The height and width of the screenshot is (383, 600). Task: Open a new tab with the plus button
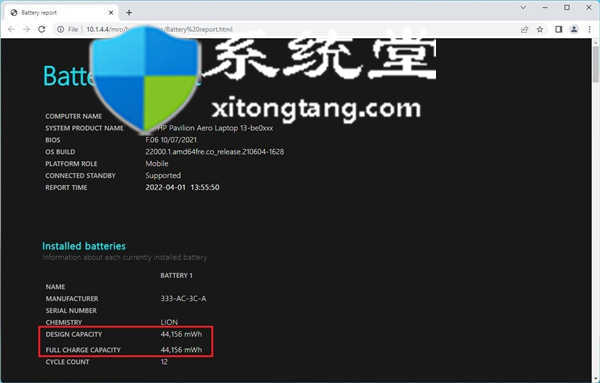[x=129, y=13]
